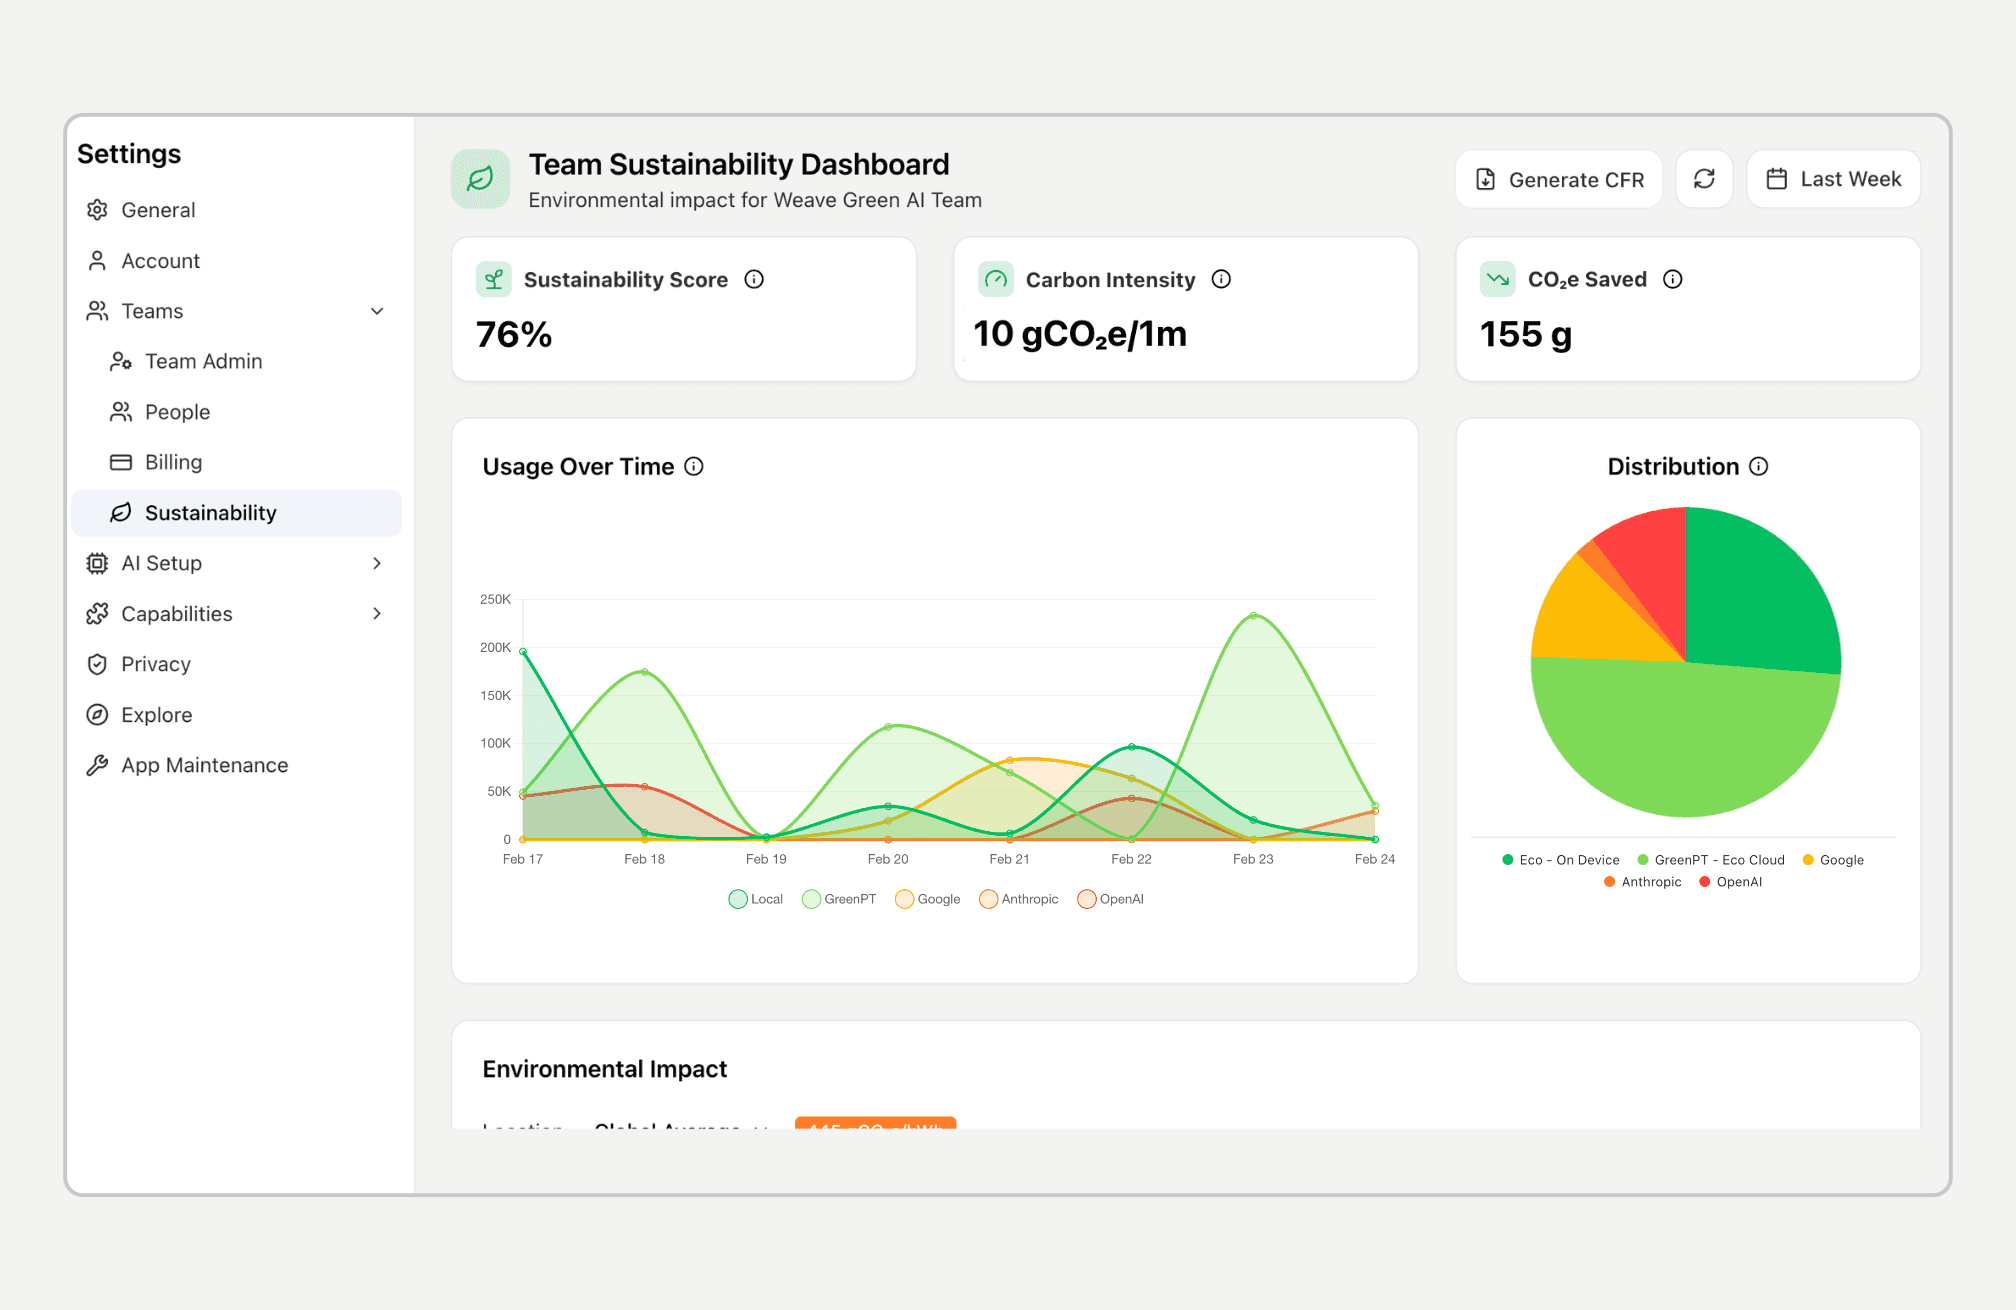Click the General gear icon in sidebar

point(97,210)
